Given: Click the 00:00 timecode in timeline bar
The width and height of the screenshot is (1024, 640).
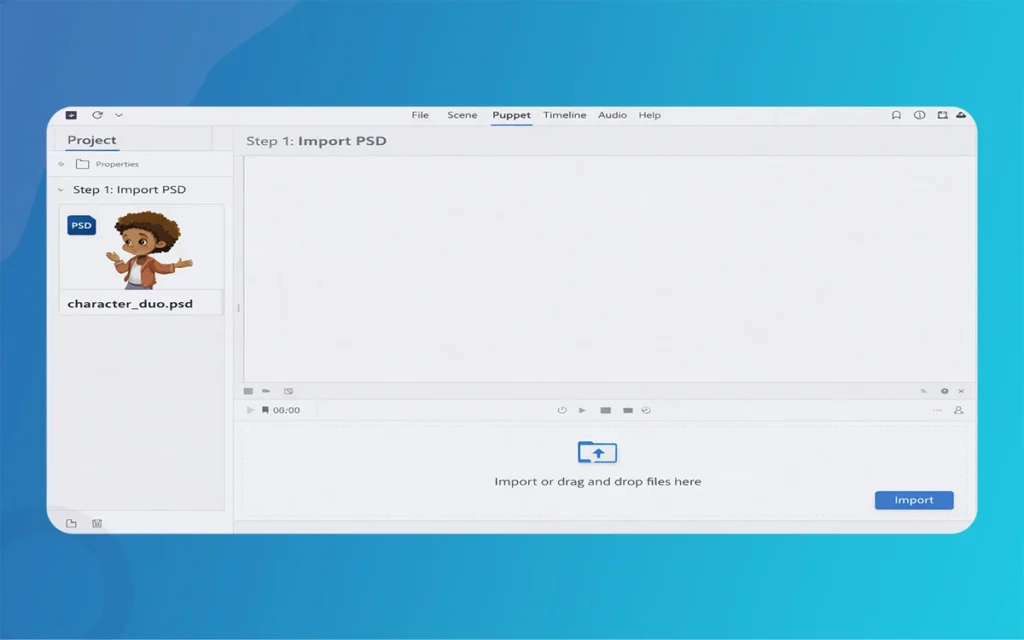Looking at the screenshot, I should click(x=286, y=410).
